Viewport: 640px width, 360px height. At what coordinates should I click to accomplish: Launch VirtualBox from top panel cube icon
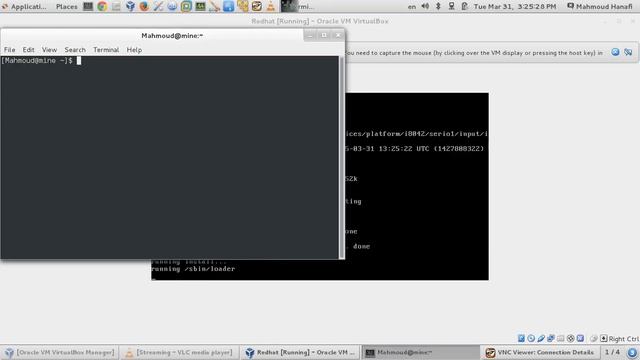[130, 6]
